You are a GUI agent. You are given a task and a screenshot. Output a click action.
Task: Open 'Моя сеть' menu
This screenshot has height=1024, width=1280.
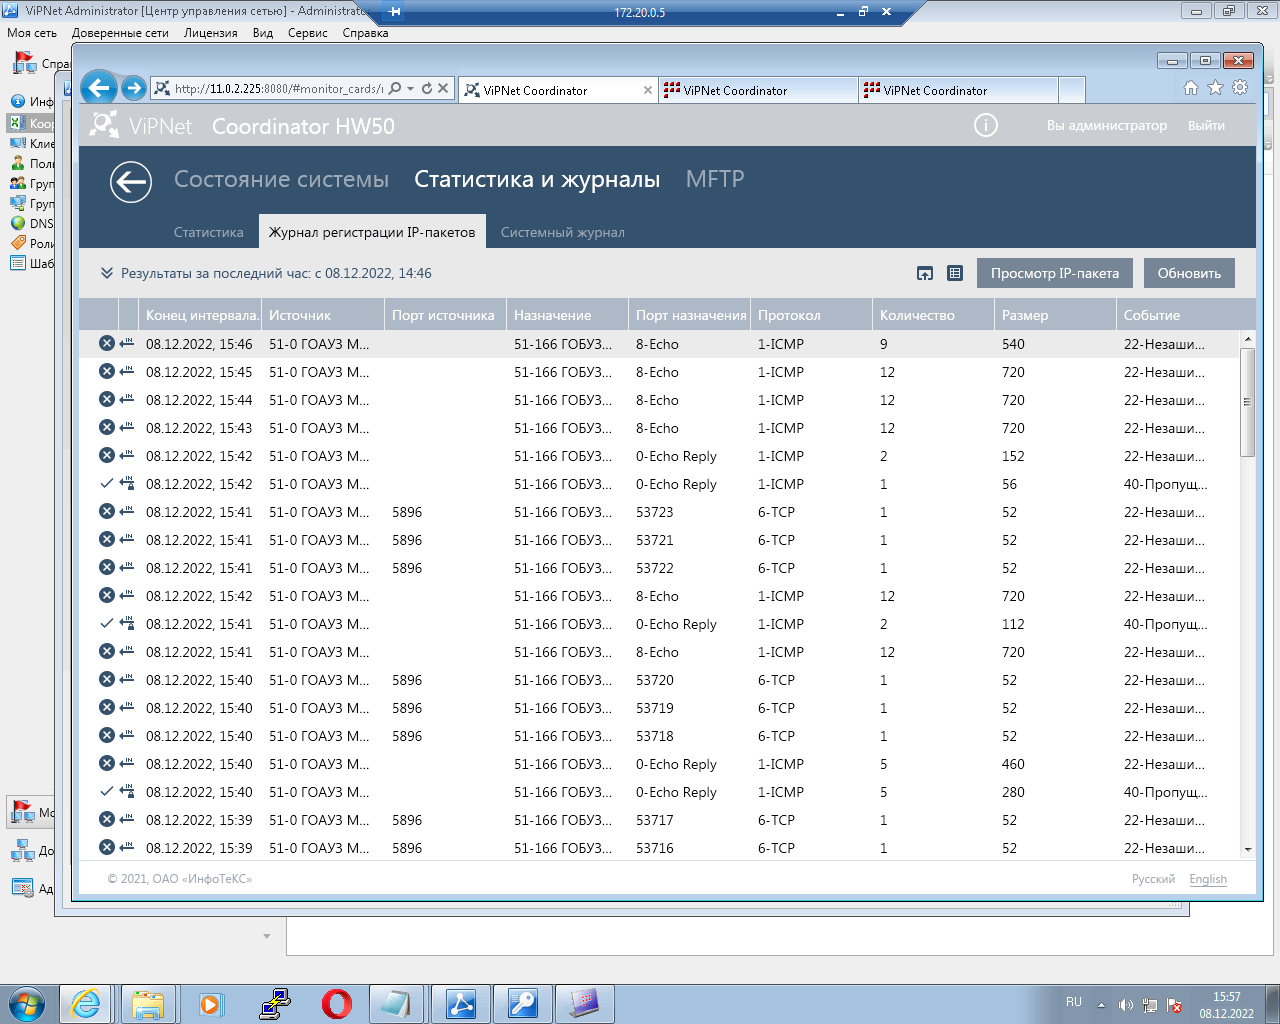32,33
